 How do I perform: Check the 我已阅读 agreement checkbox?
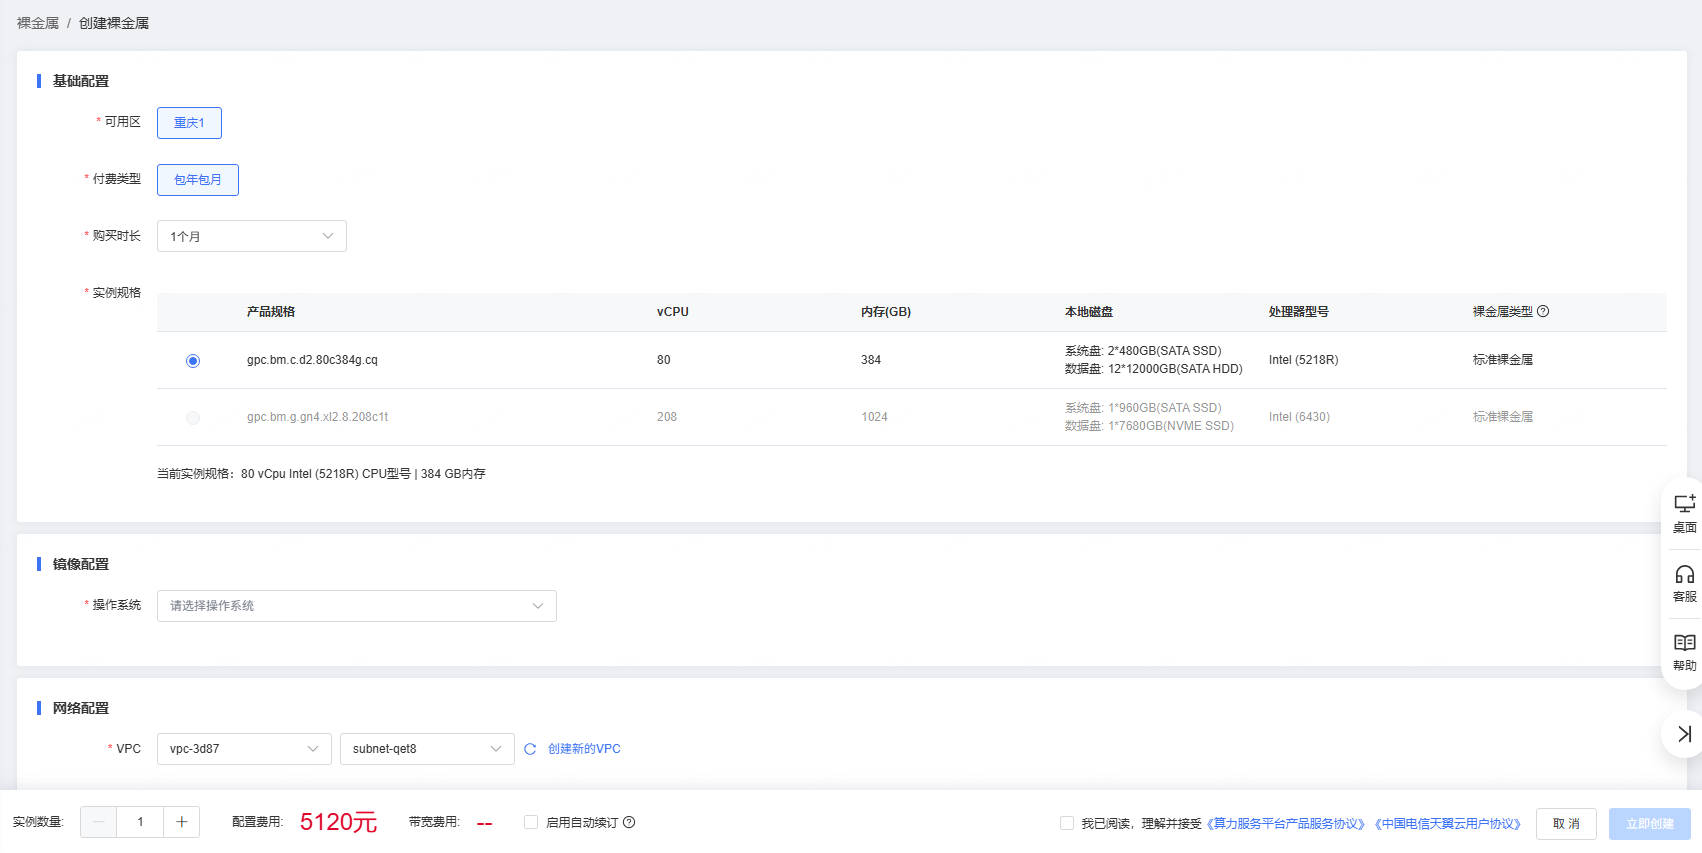coord(1067,823)
